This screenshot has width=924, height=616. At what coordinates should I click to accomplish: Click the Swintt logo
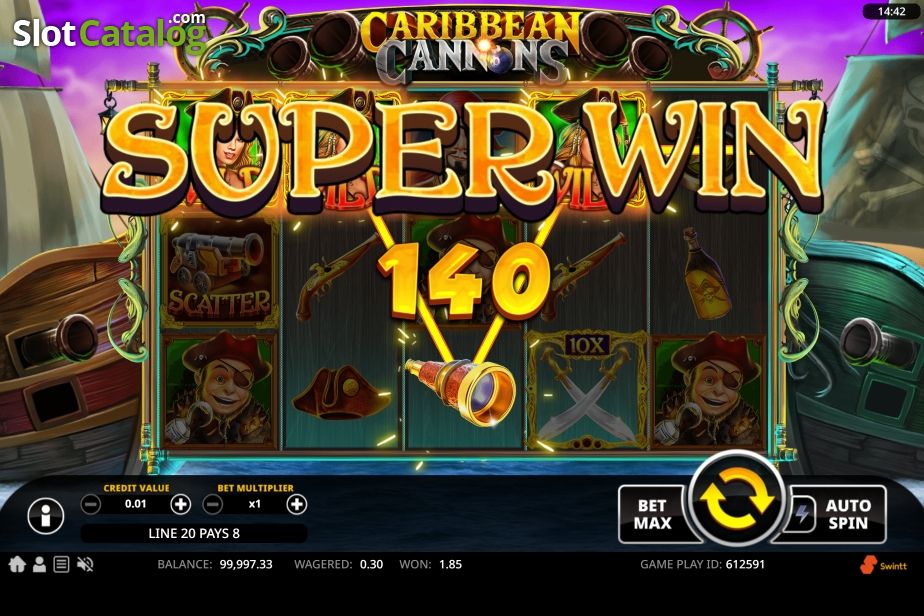883,565
